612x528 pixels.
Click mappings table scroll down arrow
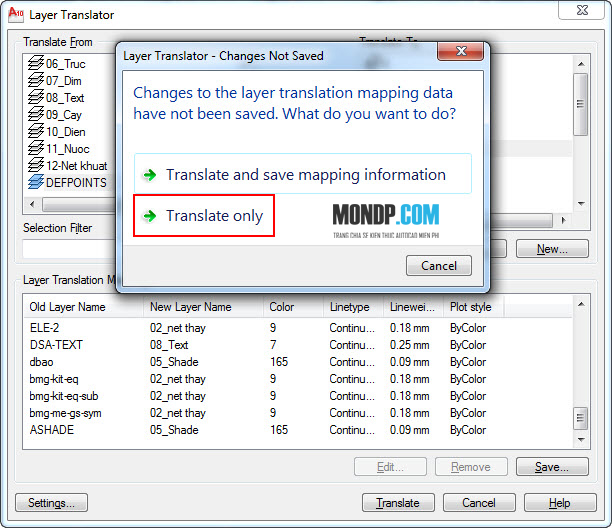581,440
